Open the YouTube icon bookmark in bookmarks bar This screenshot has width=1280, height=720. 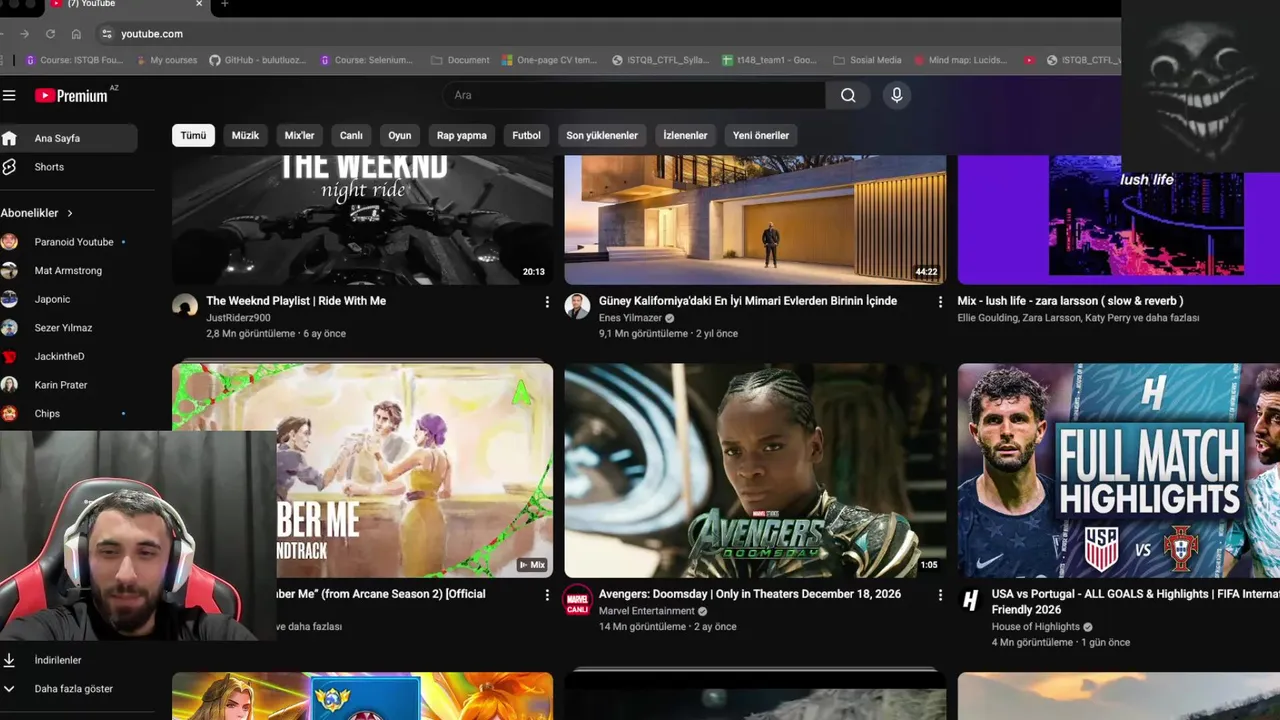pos(1029,60)
